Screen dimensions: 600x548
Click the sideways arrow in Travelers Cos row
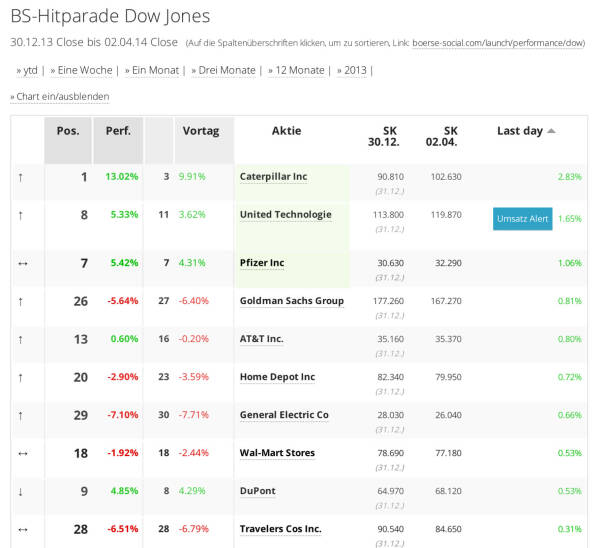(x=20, y=529)
